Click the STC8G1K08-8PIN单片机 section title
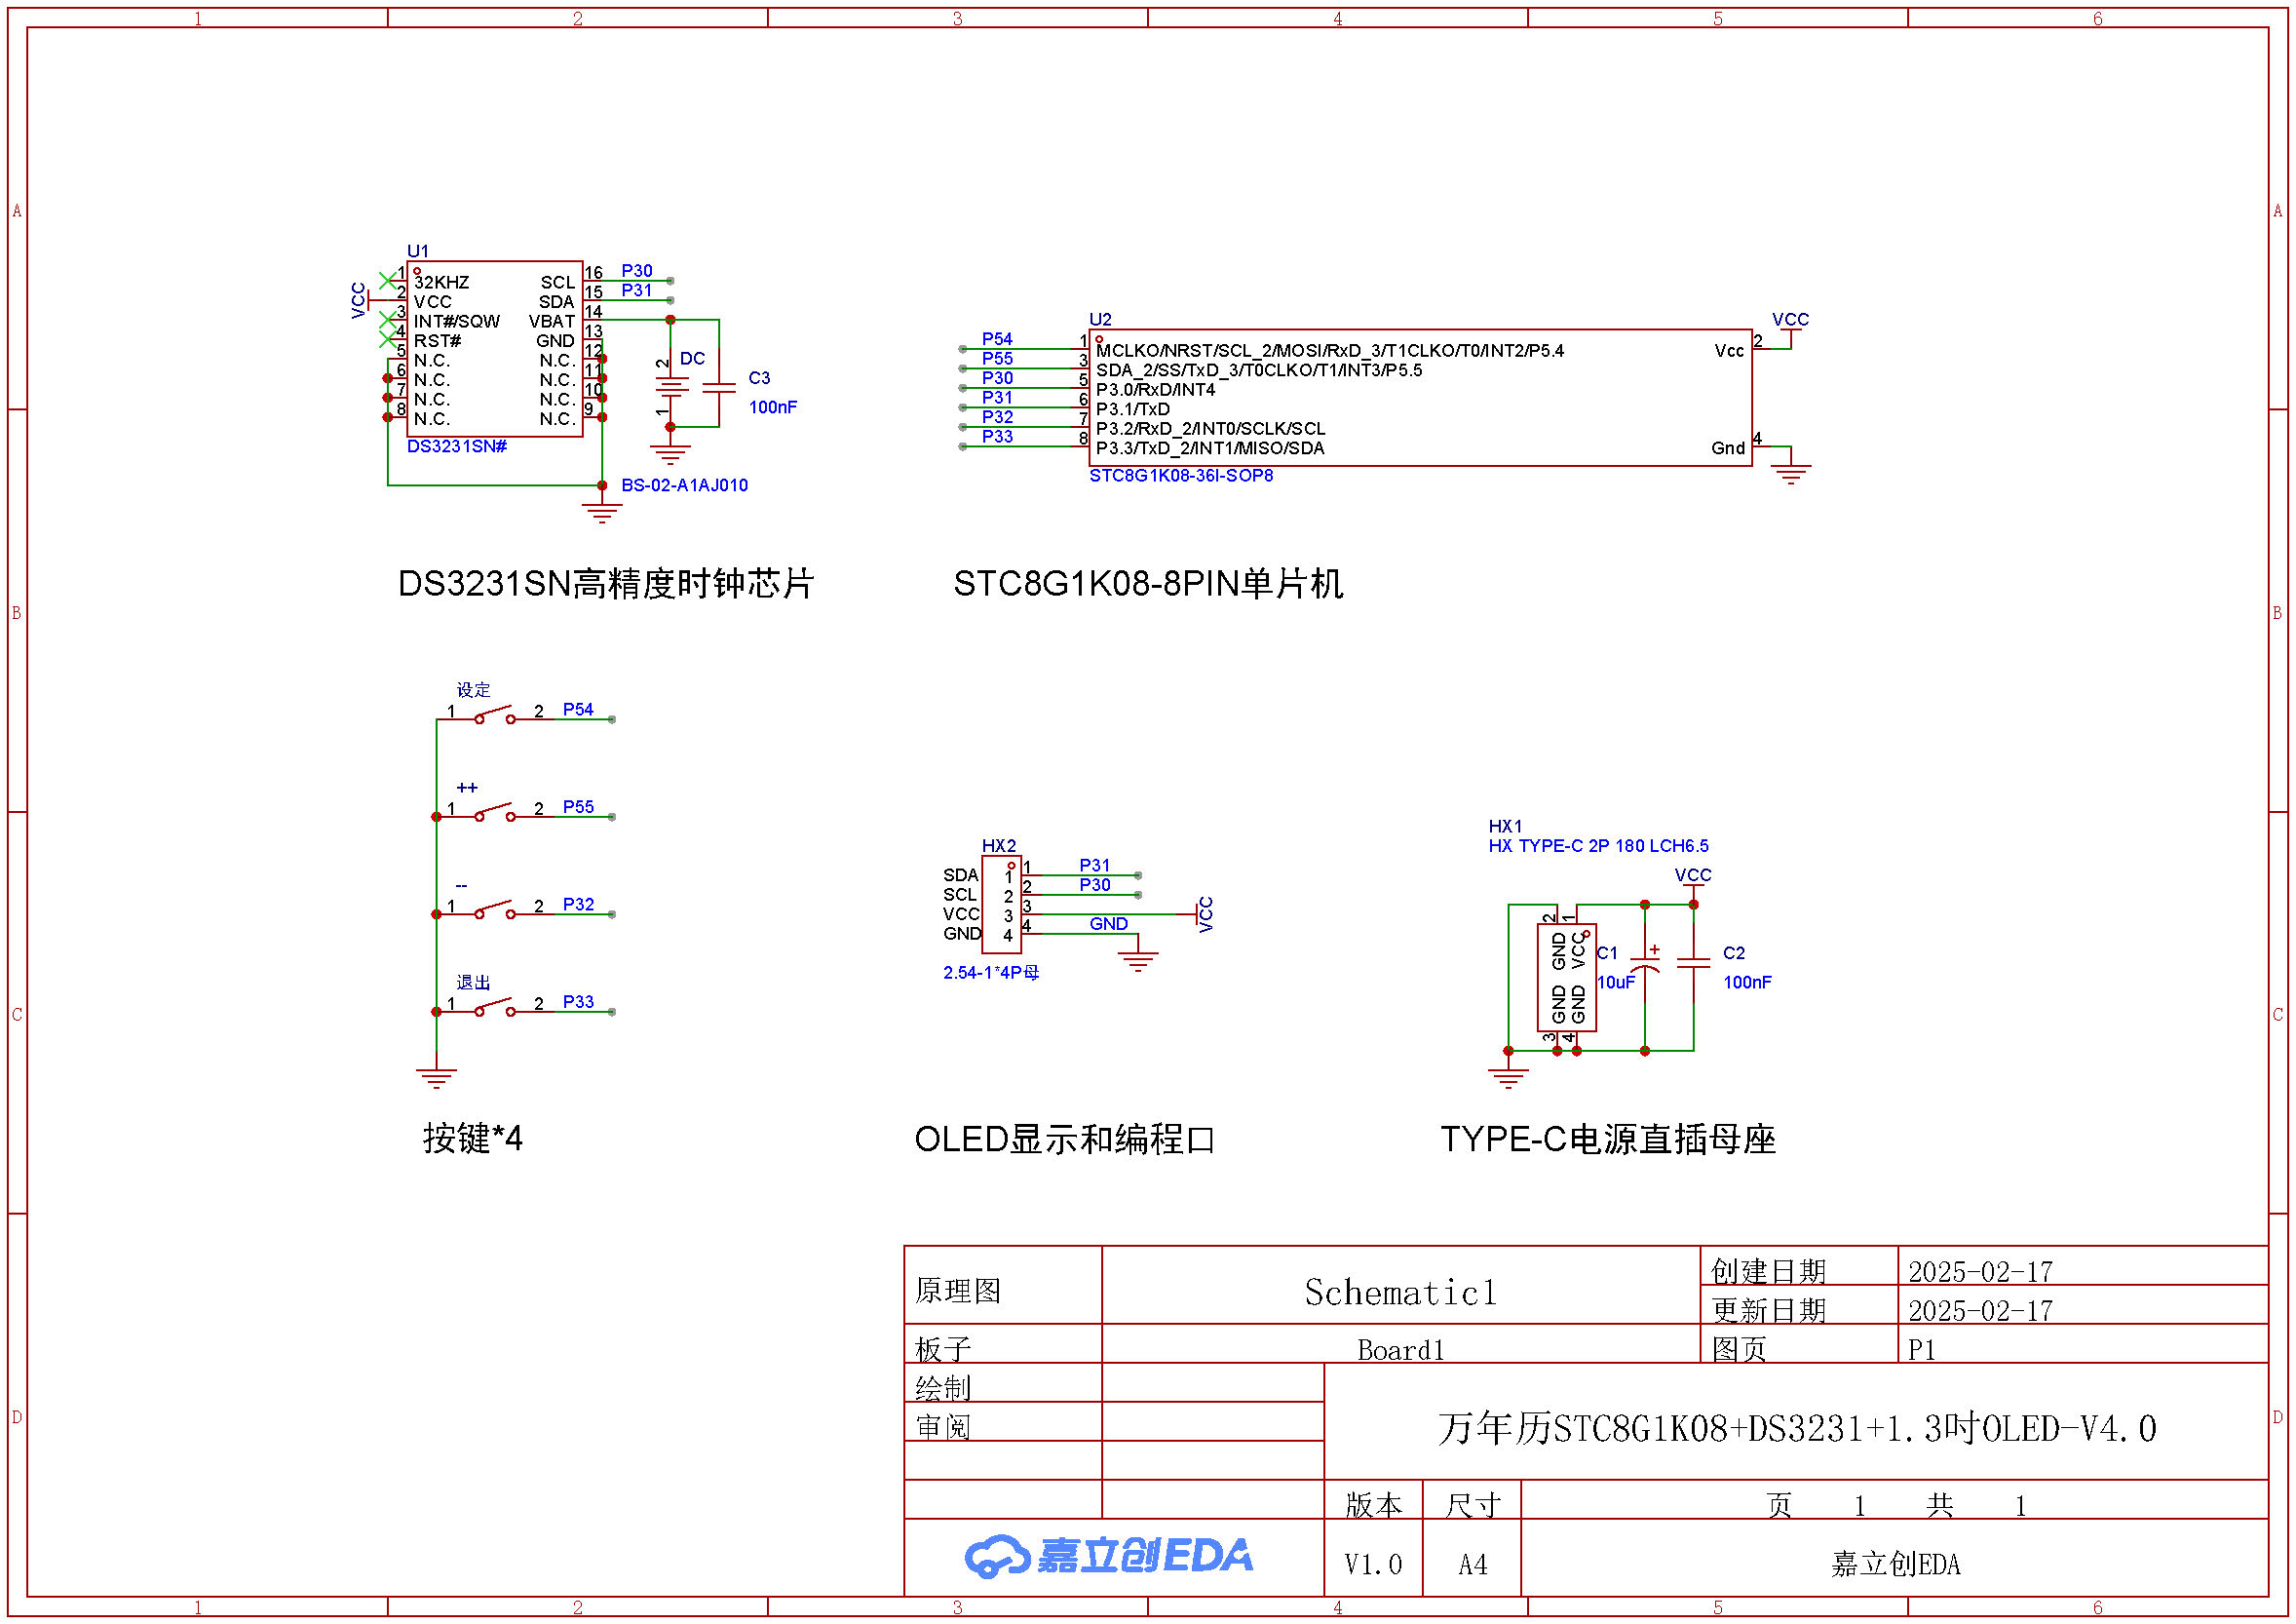The image size is (2296, 1624). pos(1148,583)
